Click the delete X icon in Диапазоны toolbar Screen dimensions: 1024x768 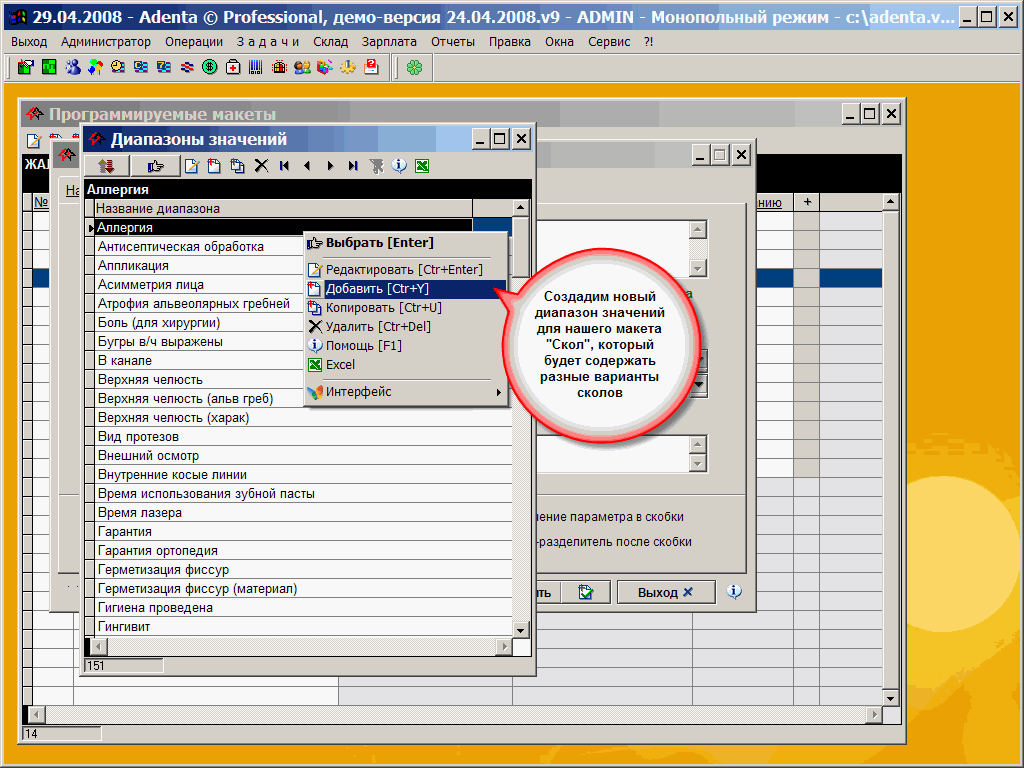pos(261,166)
